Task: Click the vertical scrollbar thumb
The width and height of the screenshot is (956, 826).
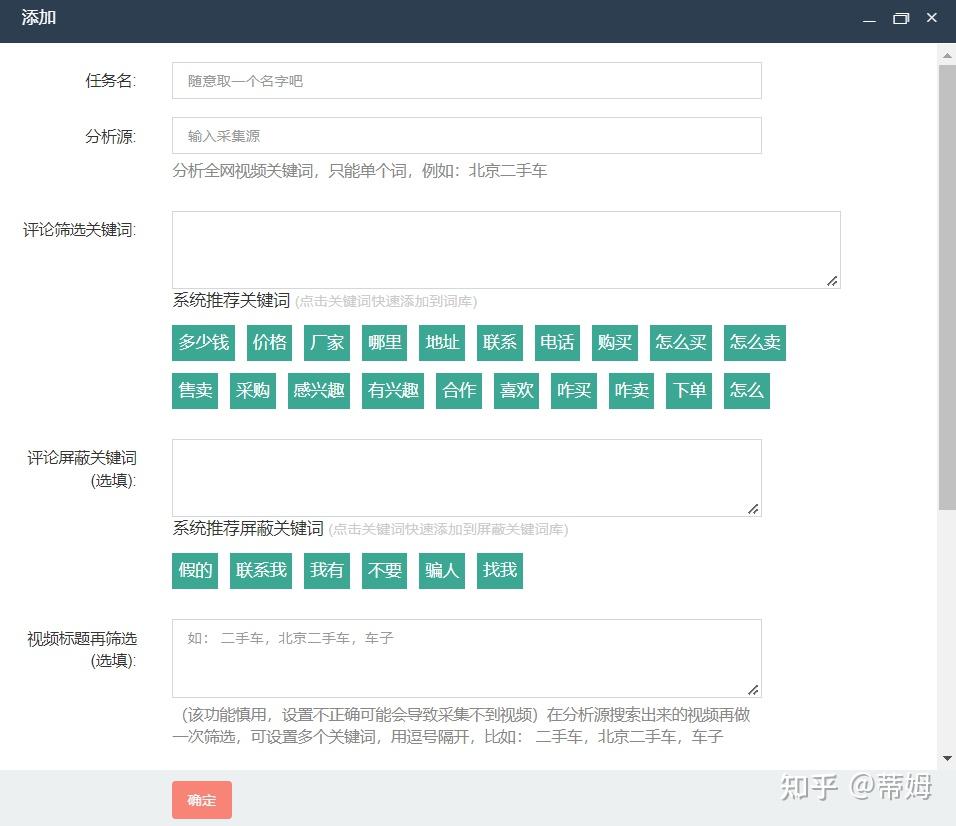Action: pos(947,287)
